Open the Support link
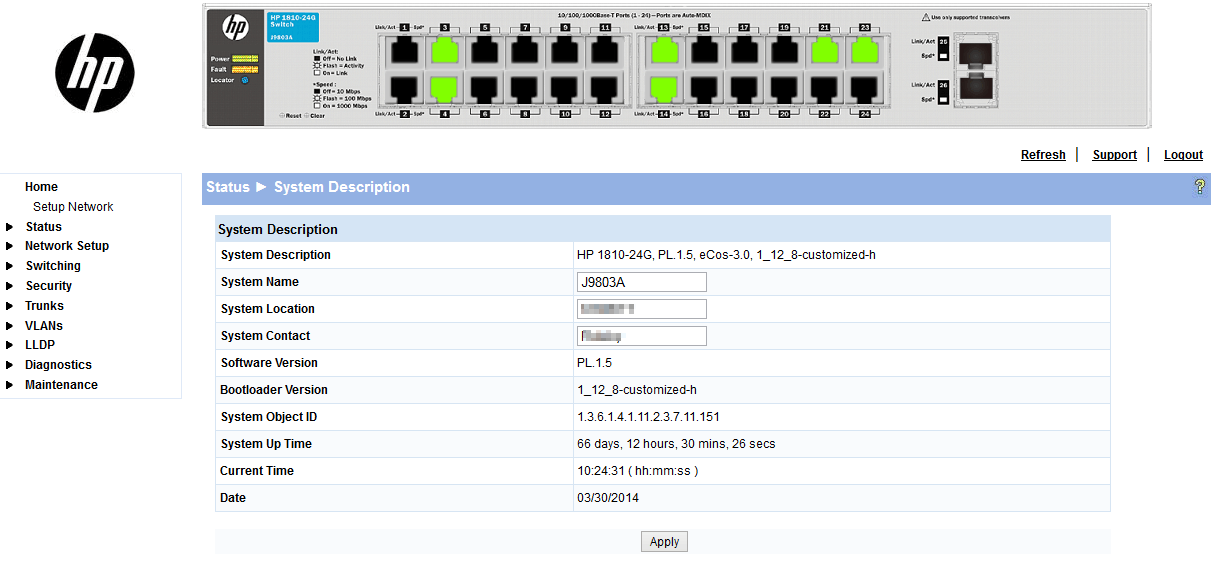This screenshot has height=564, width=1218. 1114,155
